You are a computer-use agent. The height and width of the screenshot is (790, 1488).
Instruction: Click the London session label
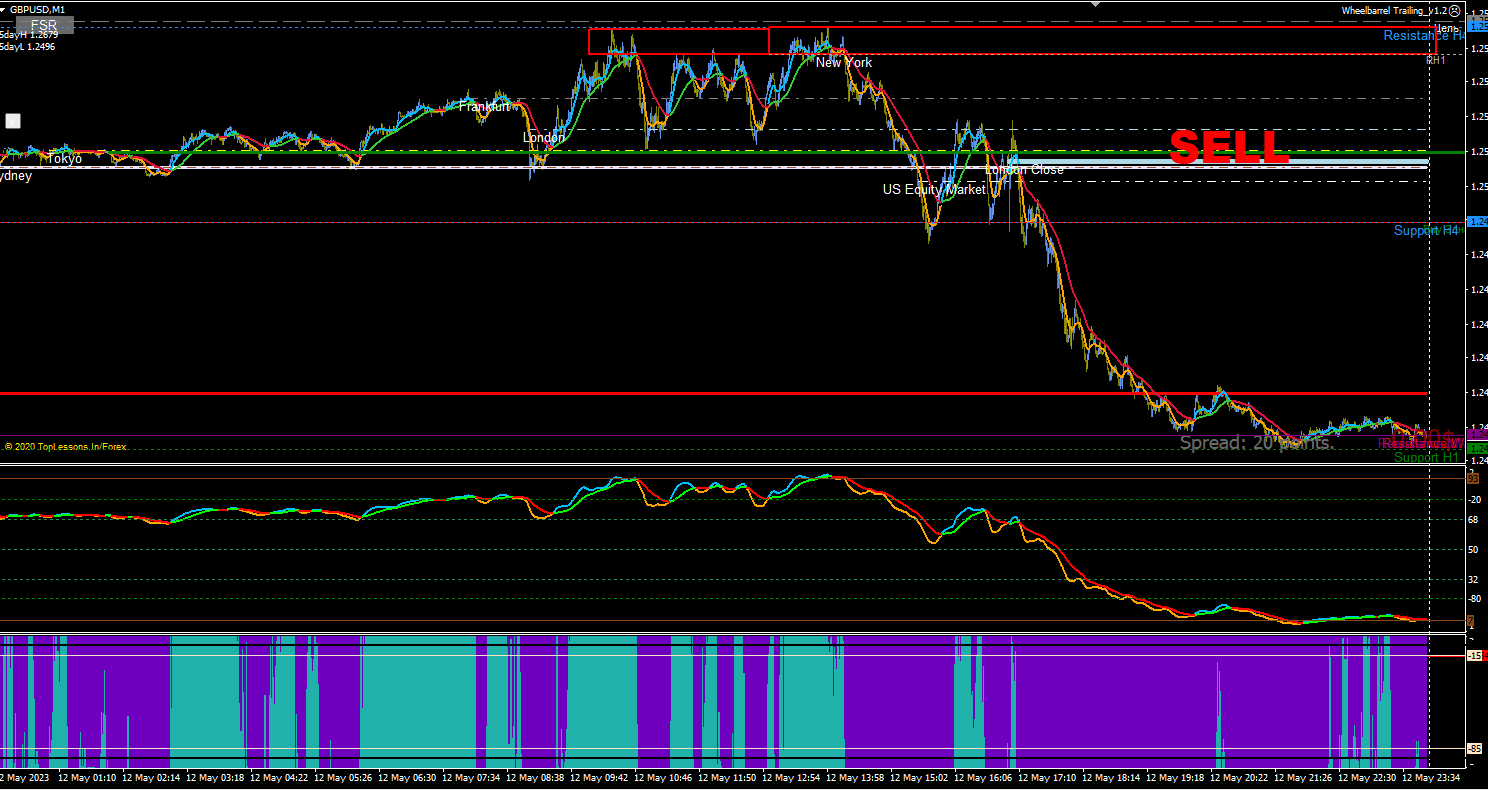544,138
